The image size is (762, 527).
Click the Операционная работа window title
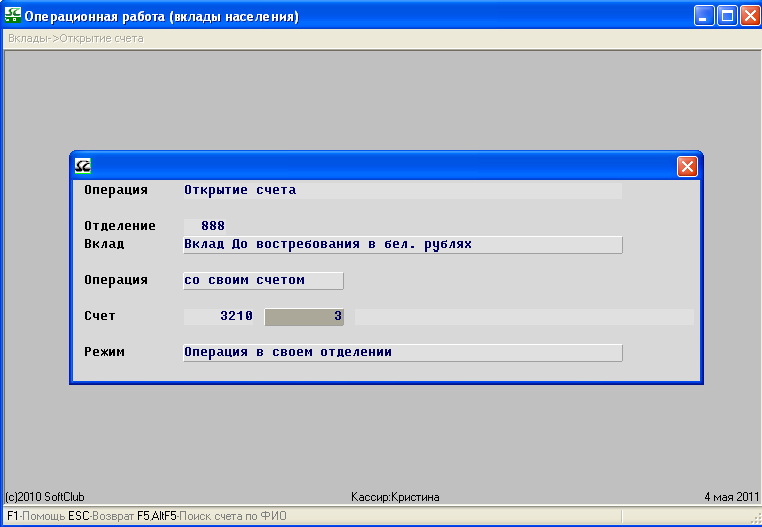pos(161,17)
